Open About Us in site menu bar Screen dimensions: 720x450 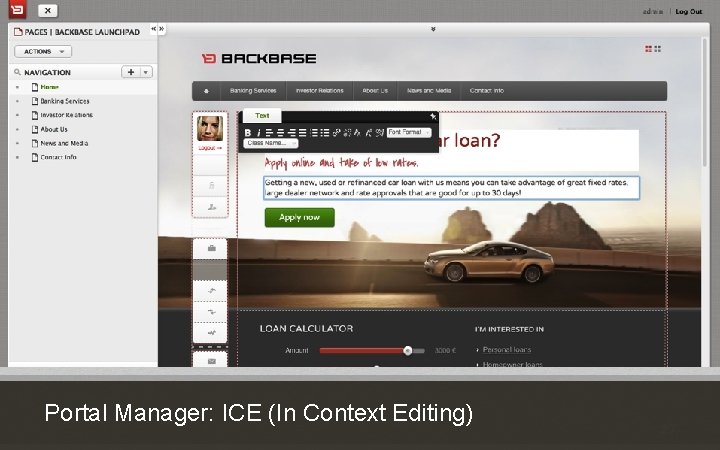pyautogui.click(x=375, y=91)
